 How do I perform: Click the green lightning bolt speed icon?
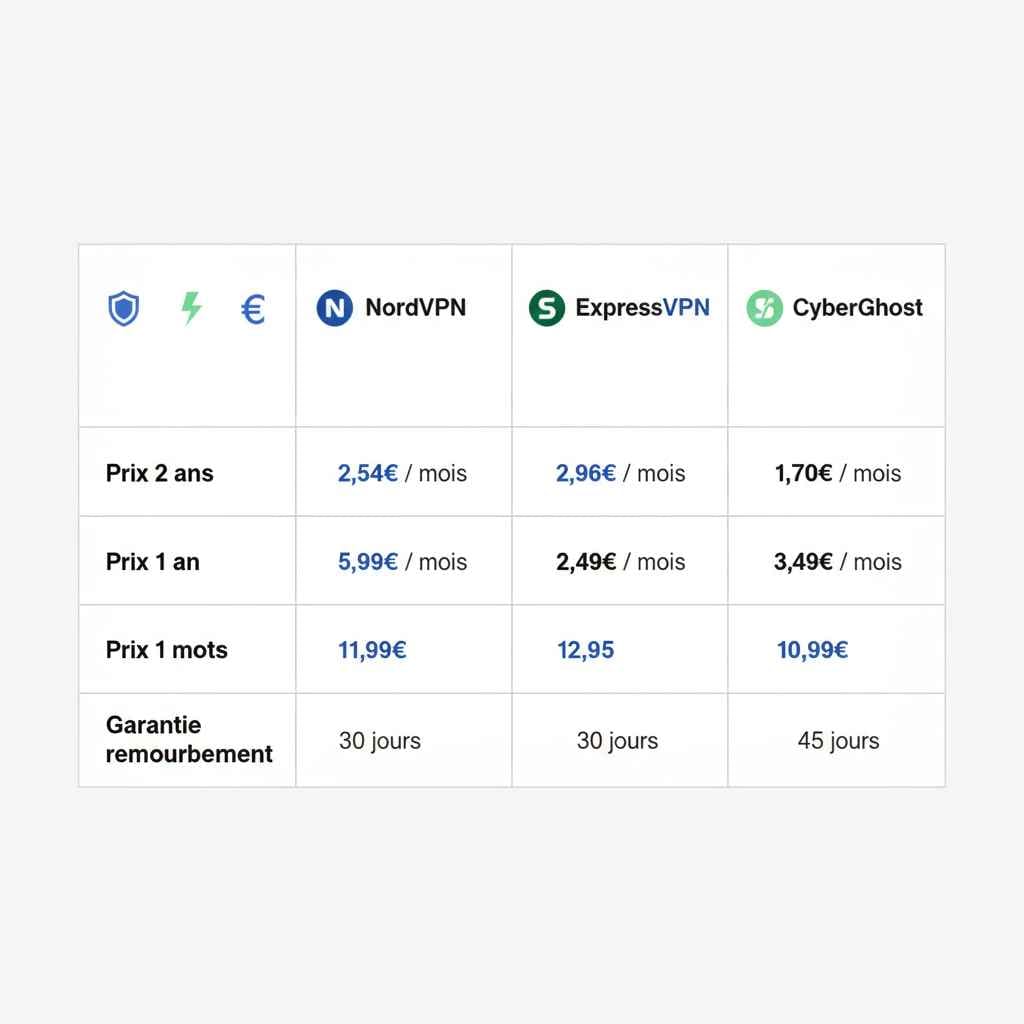(x=191, y=308)
